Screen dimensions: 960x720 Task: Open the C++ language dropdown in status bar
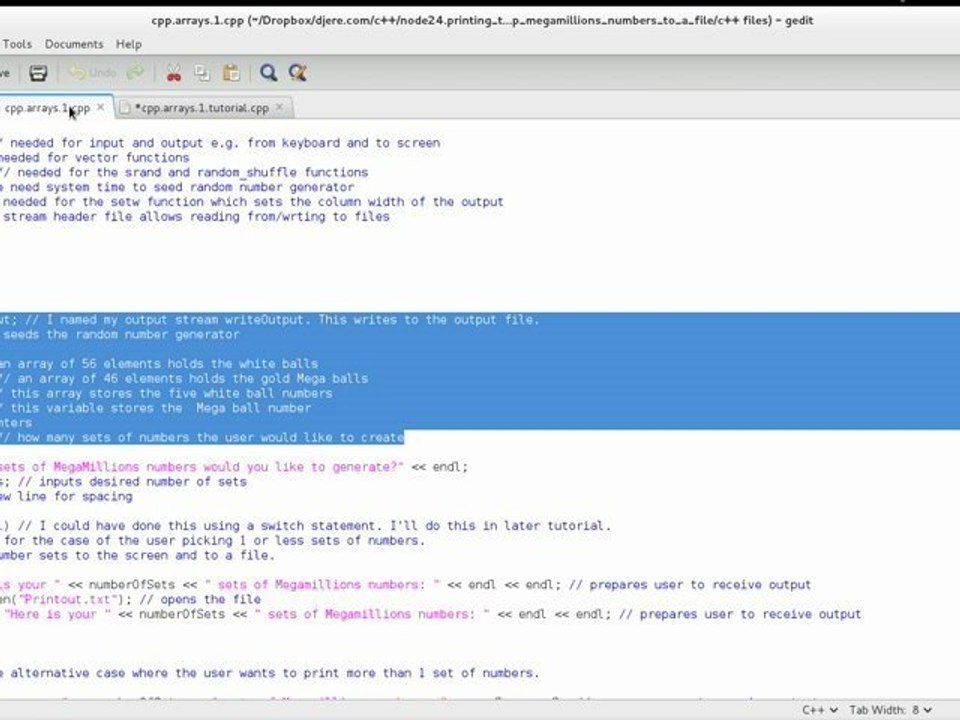tap(820, 710)
